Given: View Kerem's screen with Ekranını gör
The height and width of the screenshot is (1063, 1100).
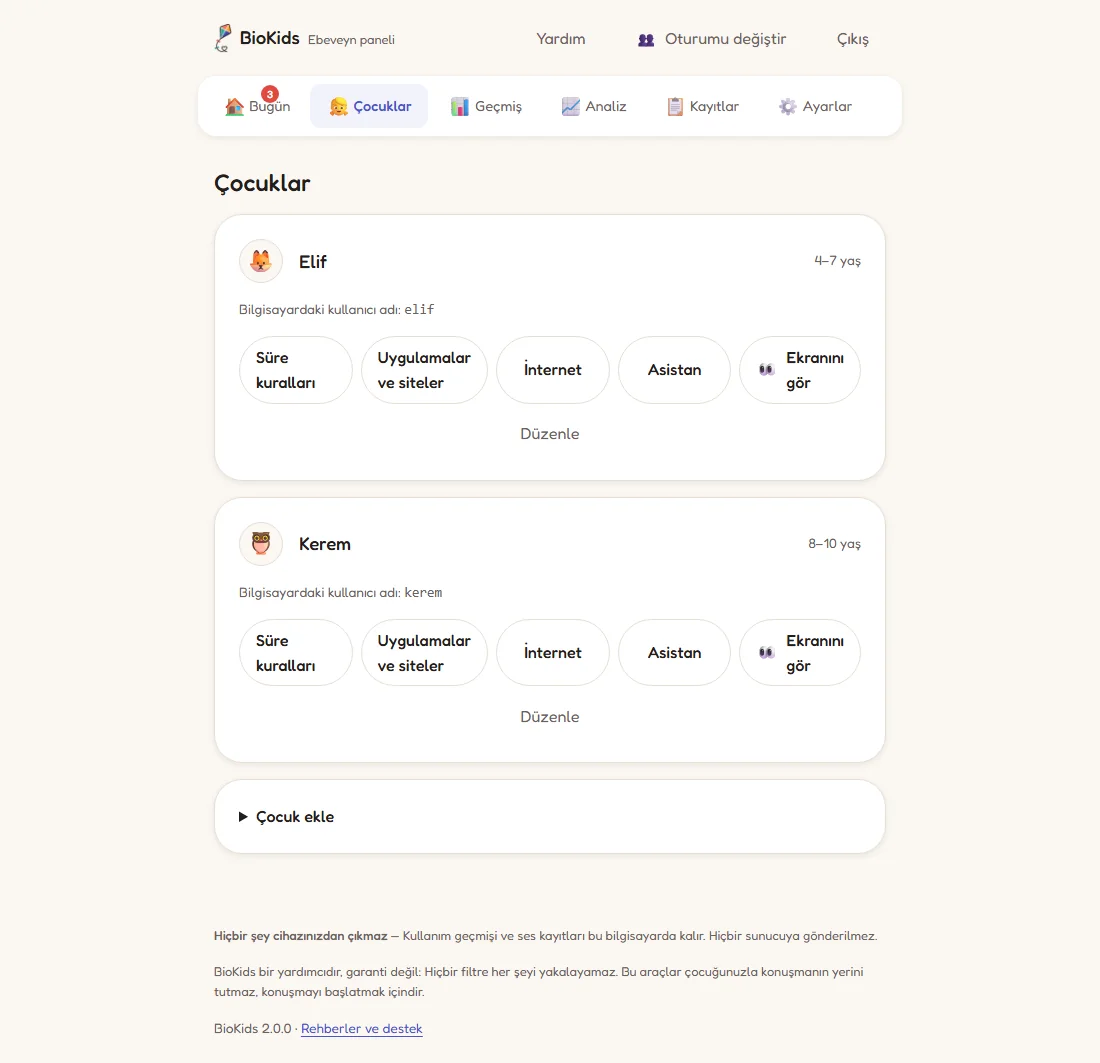Looking at the screenshot, I should tap(800, 653).
